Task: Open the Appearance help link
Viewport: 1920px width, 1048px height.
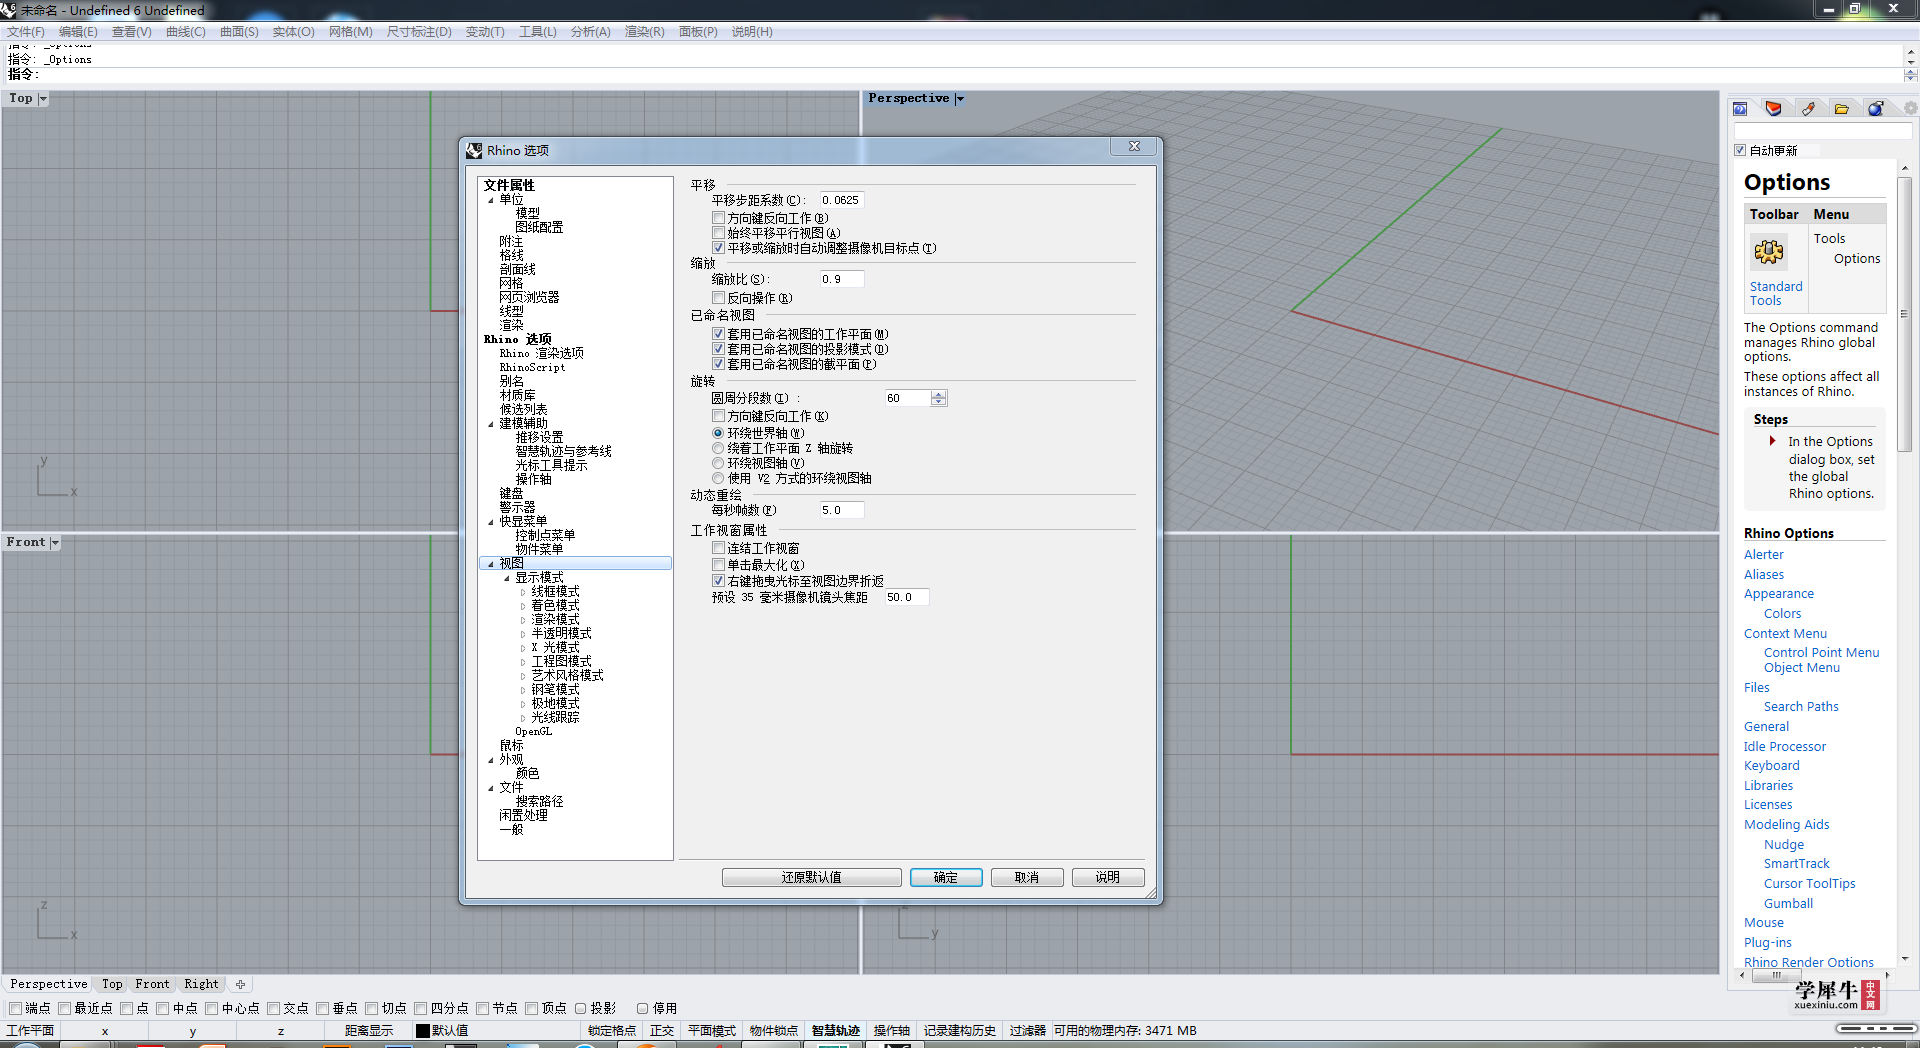Action: 1778,594
